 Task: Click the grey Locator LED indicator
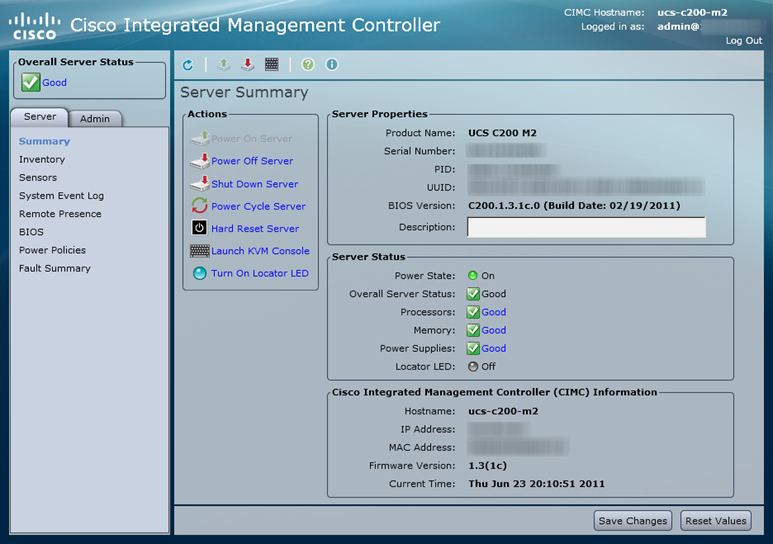click(473, 366)
